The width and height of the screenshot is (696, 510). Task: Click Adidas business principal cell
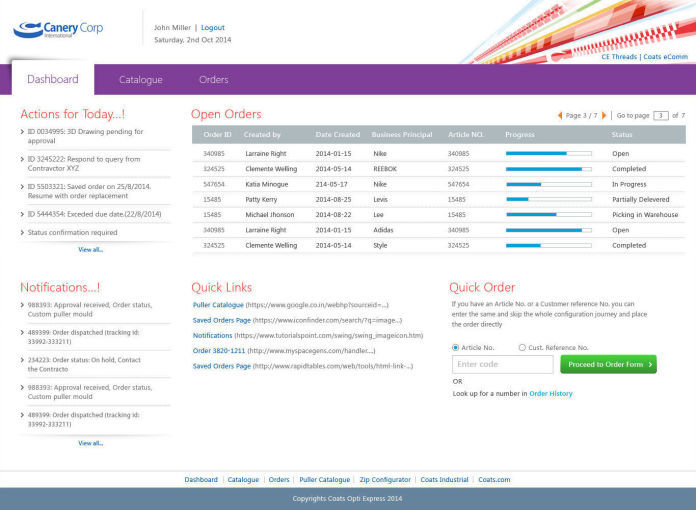(x=383, y=230)
